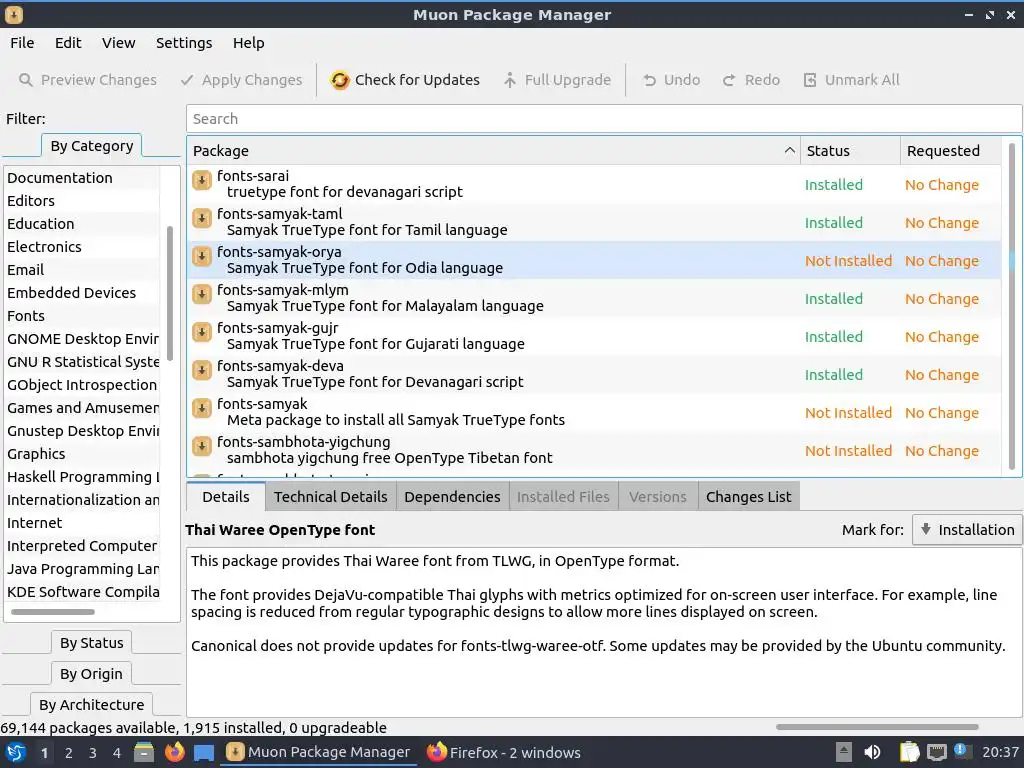Click the eject removable media tray icon

844,752
